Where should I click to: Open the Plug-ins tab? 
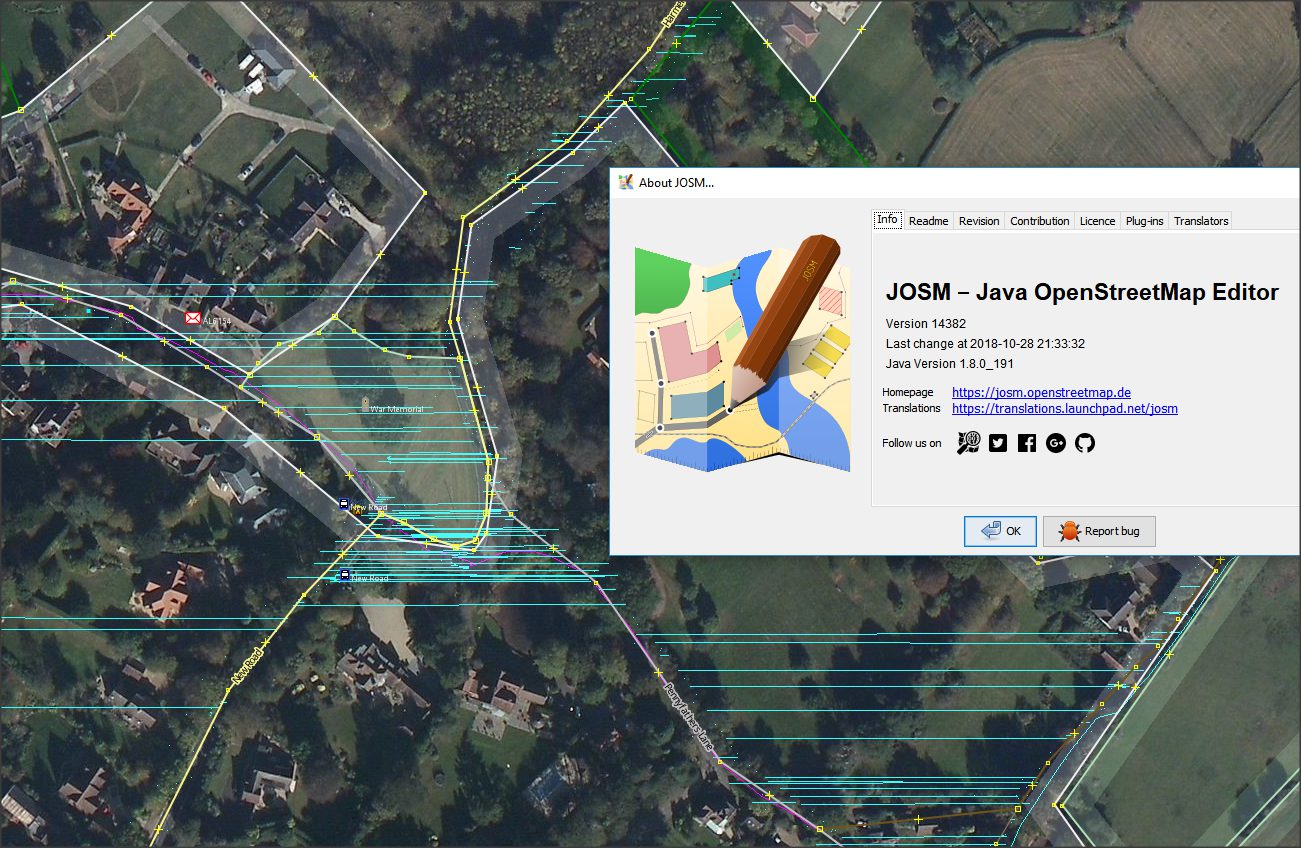[1144, 221]
